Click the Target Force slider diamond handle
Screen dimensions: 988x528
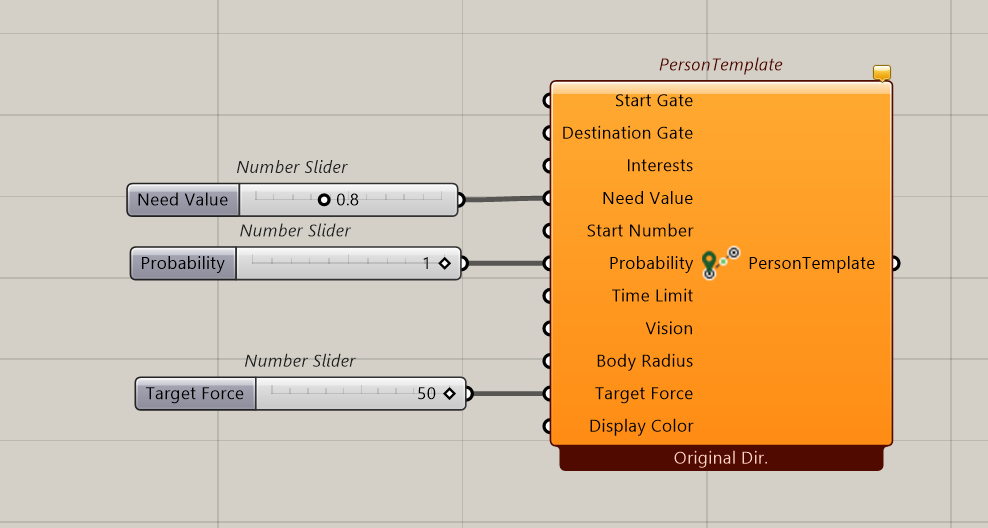pyautogui.click(x=449, y=394)
